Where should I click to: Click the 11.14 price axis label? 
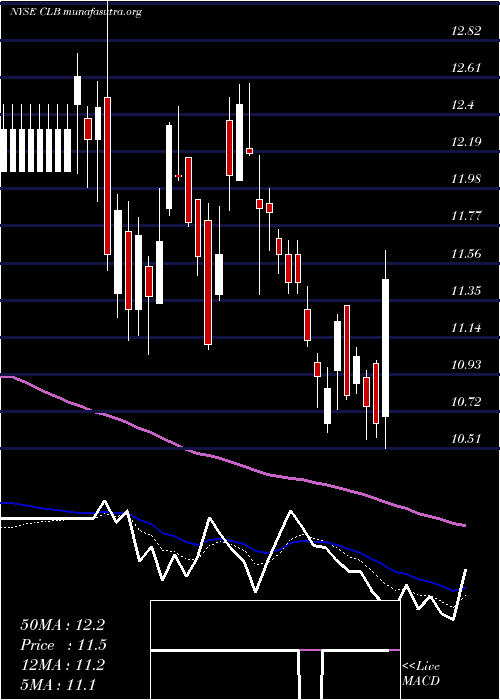click(466, 328)
